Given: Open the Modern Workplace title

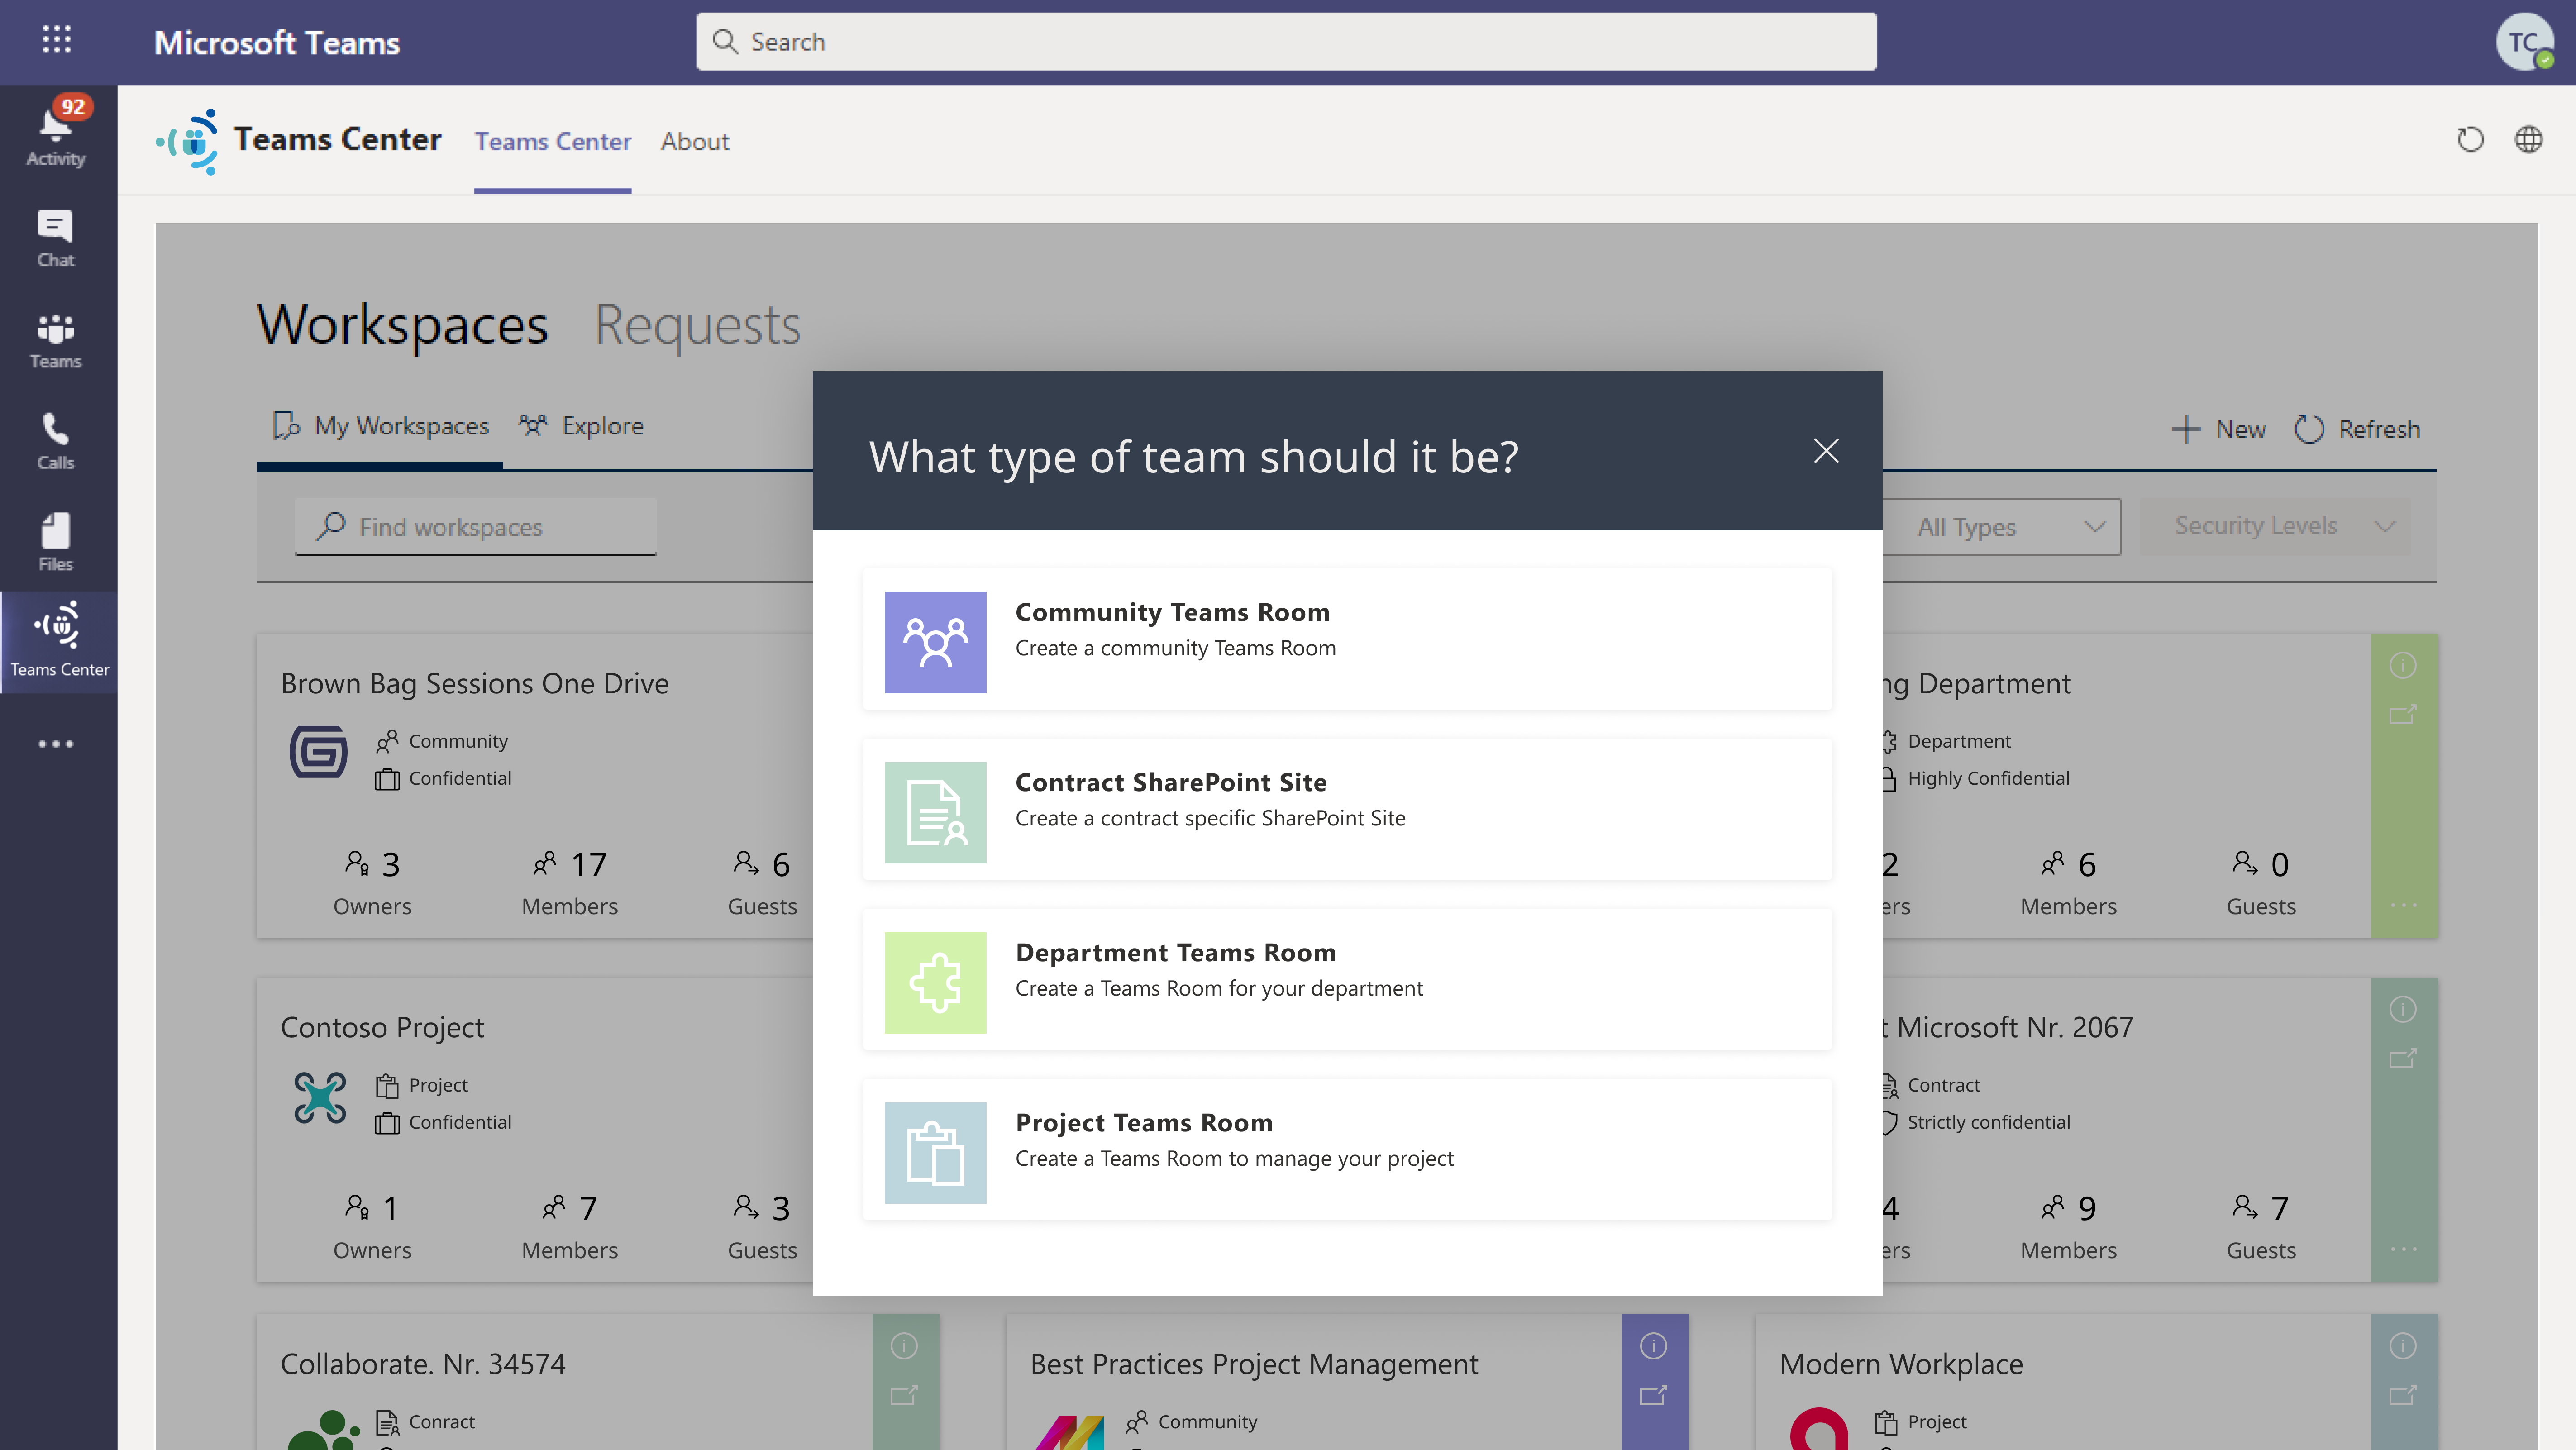Looking at the screenshot, I should (1901, 1365).
